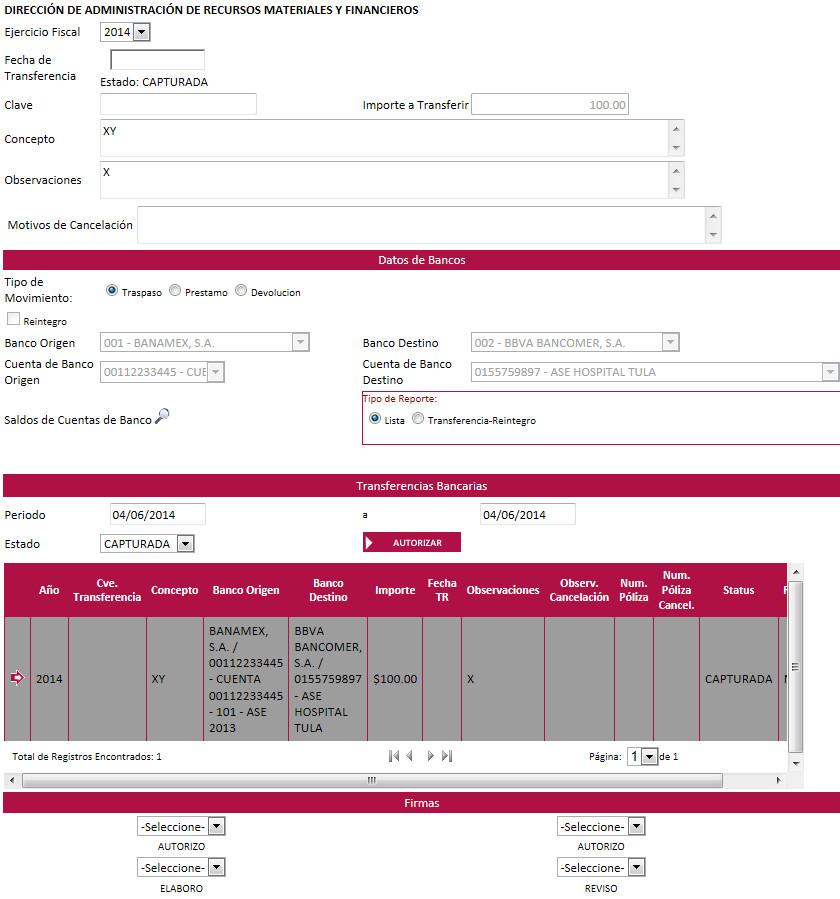This screenshot has height=899, width=840.
Task: Click the Num. Póliza Cancel. column header
Action: [677, 590]
